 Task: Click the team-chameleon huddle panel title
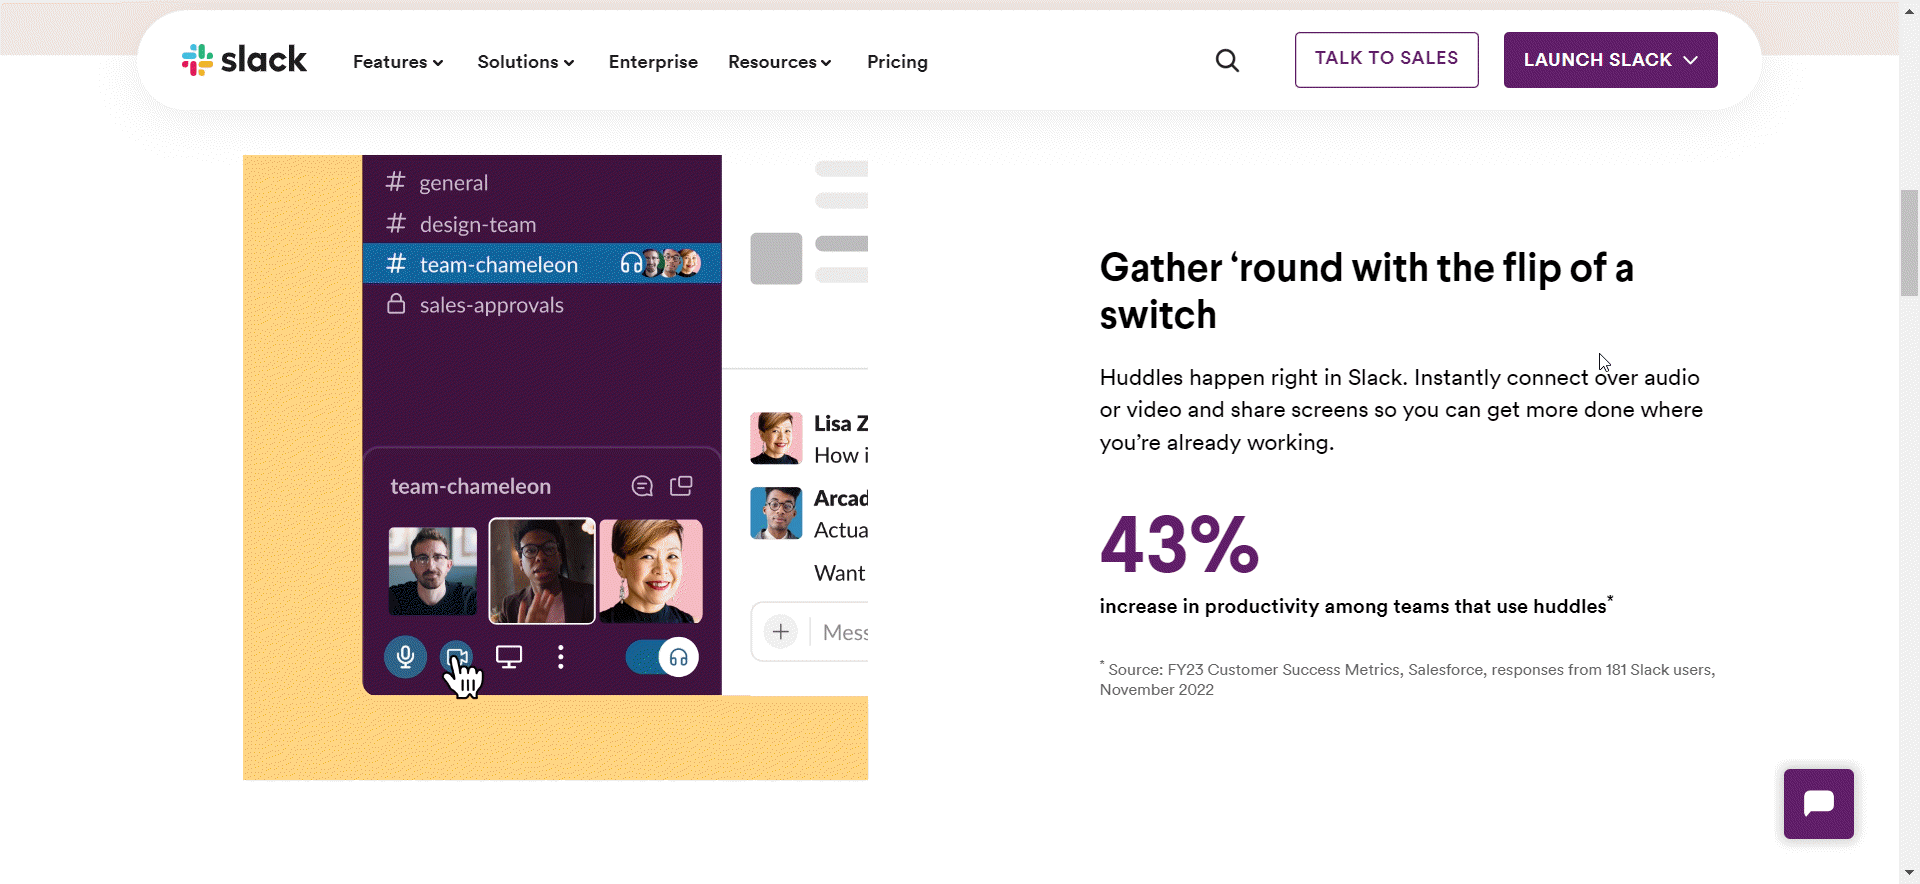471,486
